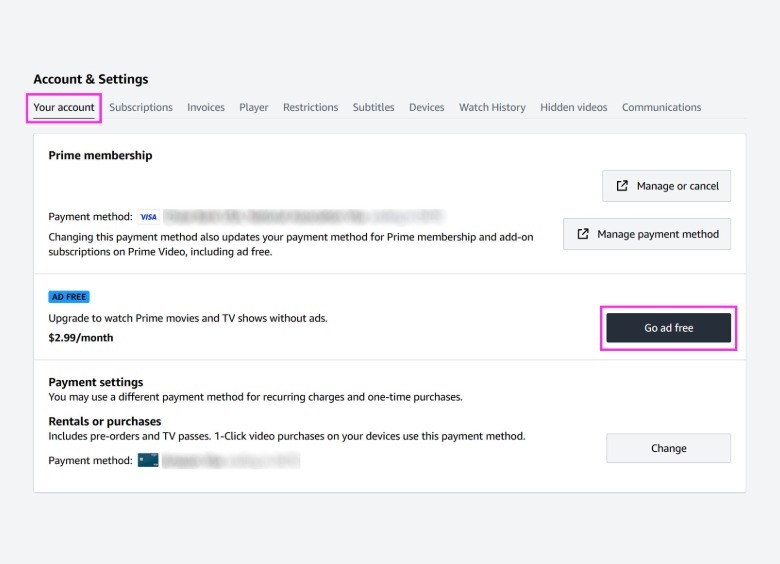Click the external-link icon on Manage payment method

[x=583, y=234]
